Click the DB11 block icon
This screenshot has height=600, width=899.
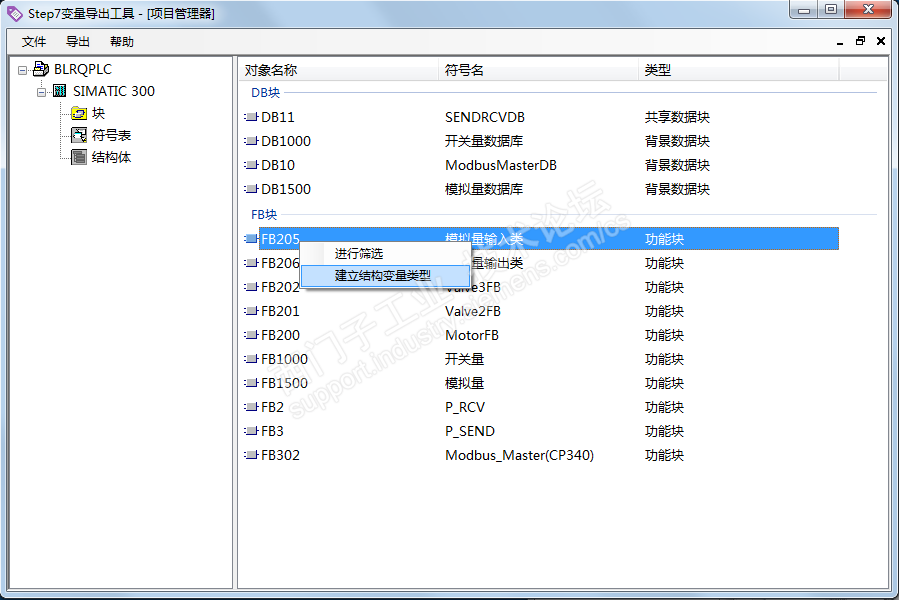point(252,117)
